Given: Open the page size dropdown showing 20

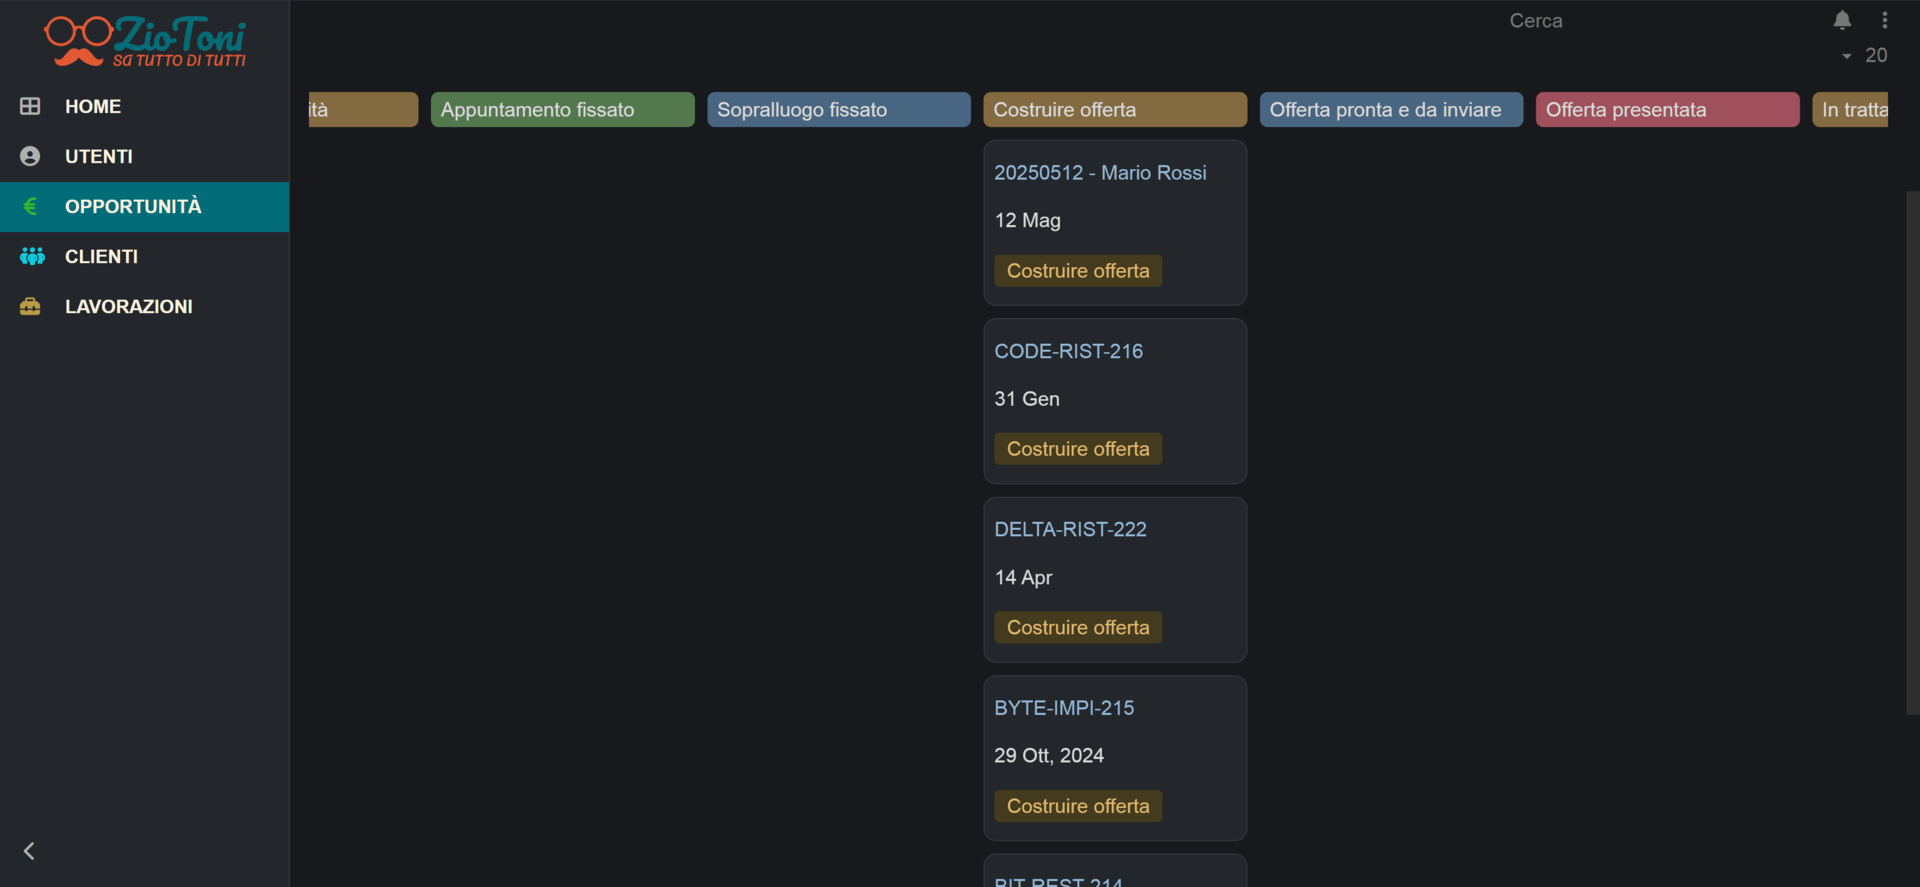Looking at the screenshot, I should (1864, 56).
